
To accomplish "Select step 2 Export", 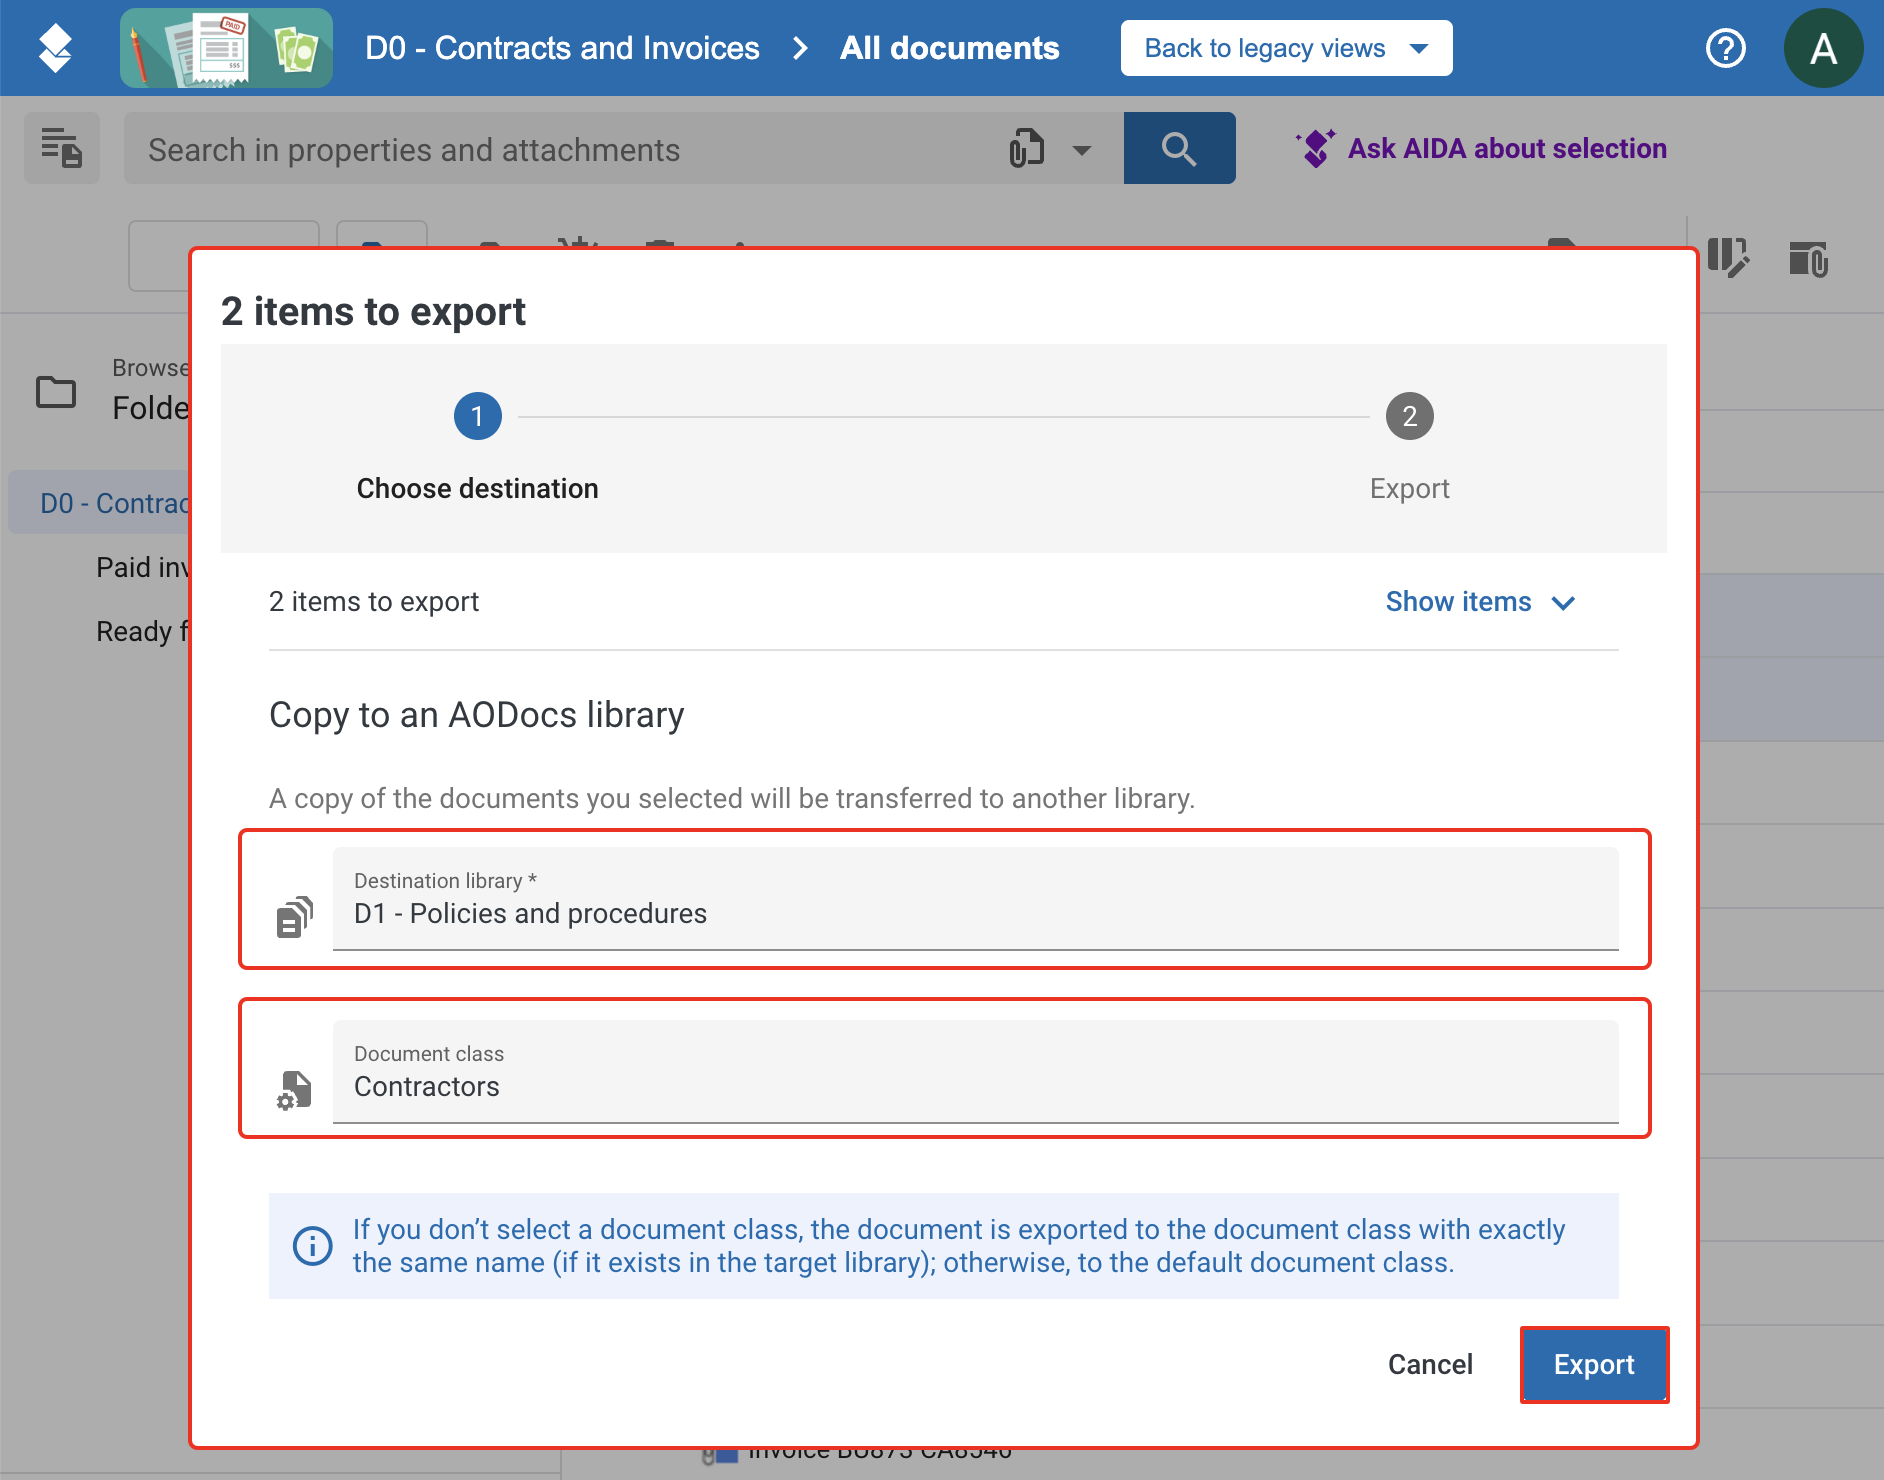I will pos(1409,447).
